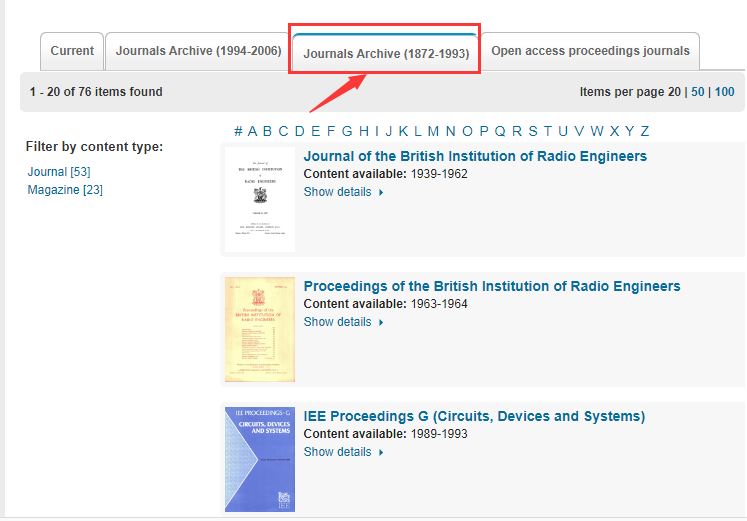Click 'Content available: 1939-1962' text
The width and height of the screenshot is (747, 521).
(385, 174)
